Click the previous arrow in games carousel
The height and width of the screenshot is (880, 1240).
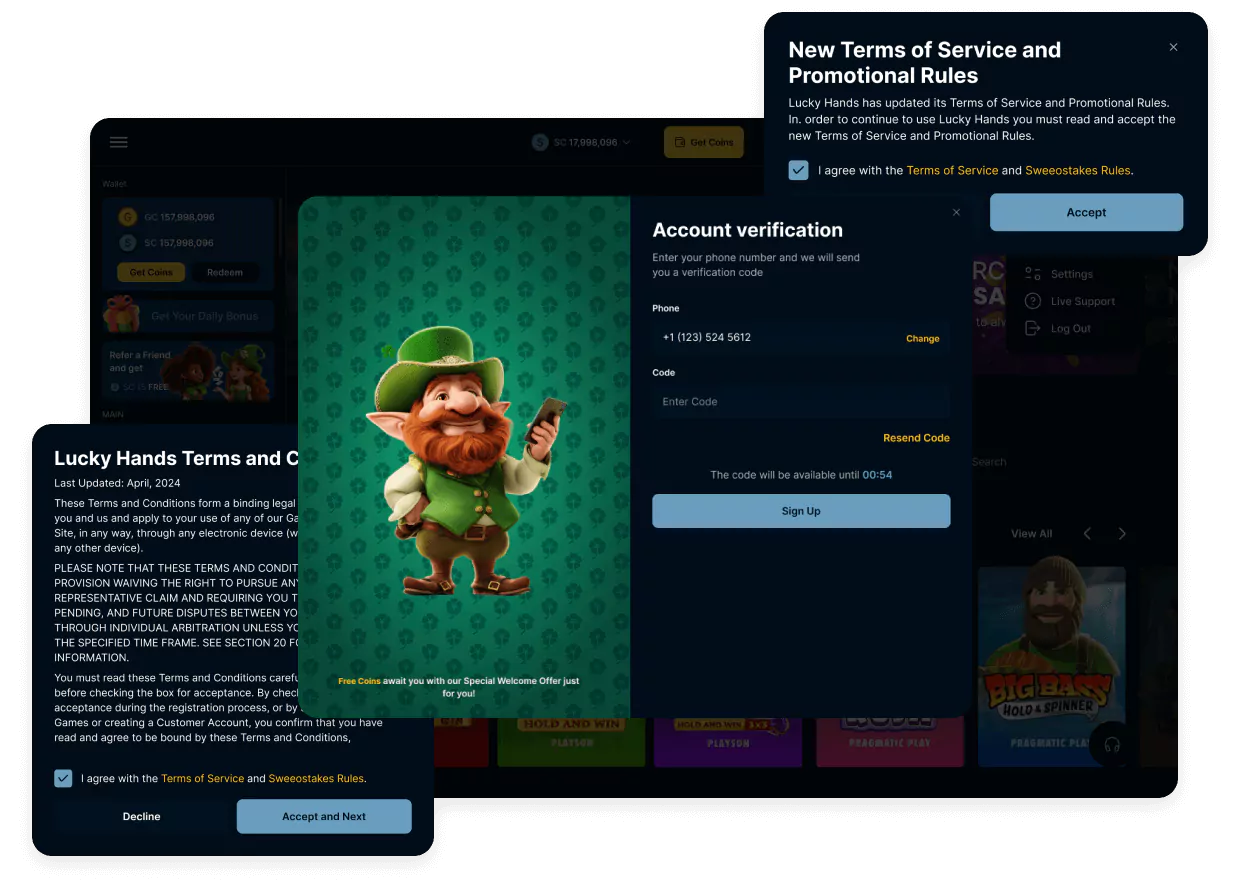pyautogui.click(x=1087, y=534)
